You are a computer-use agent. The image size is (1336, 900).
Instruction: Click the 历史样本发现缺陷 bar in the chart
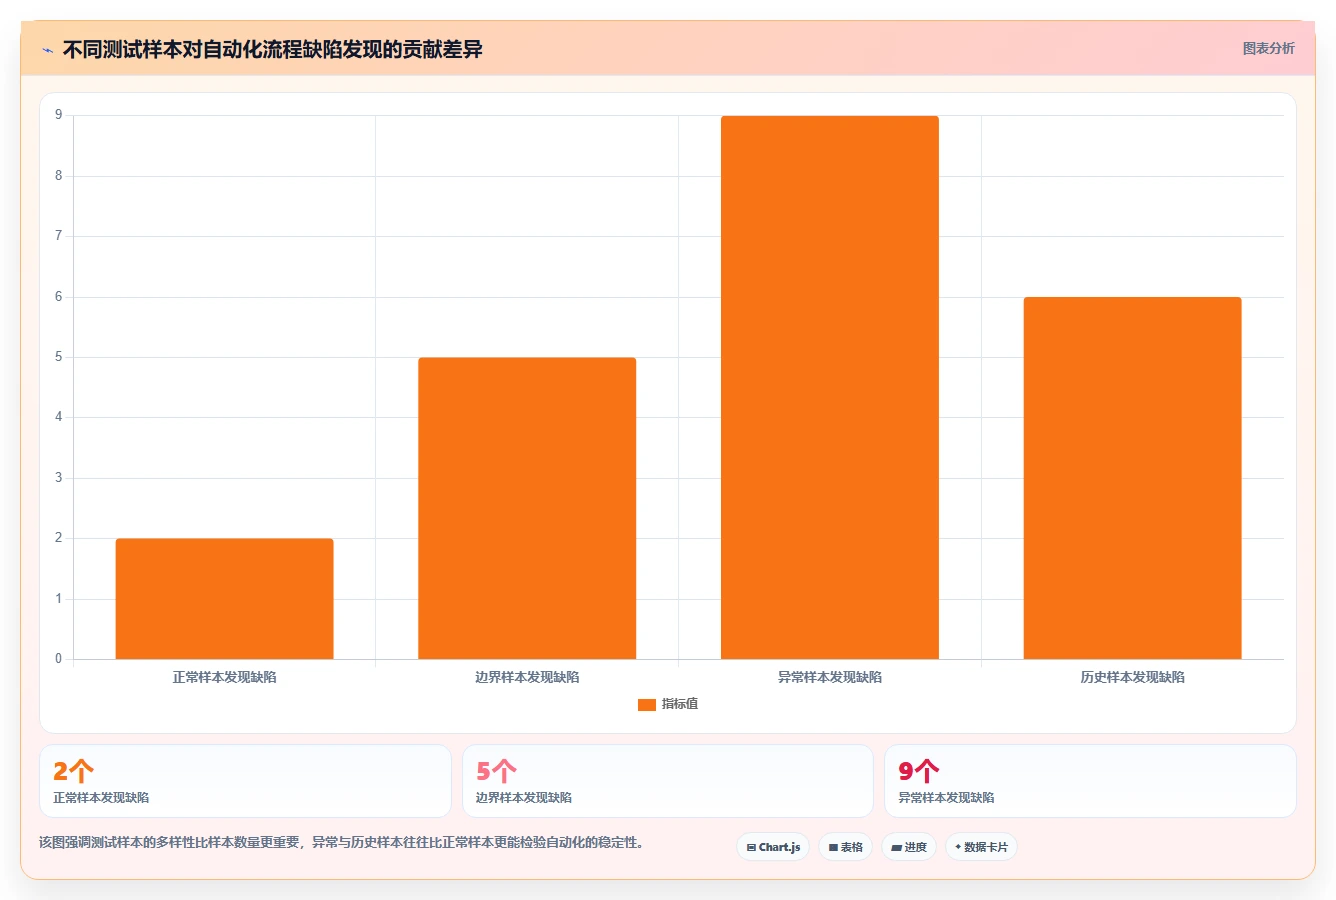point(1132,478)
